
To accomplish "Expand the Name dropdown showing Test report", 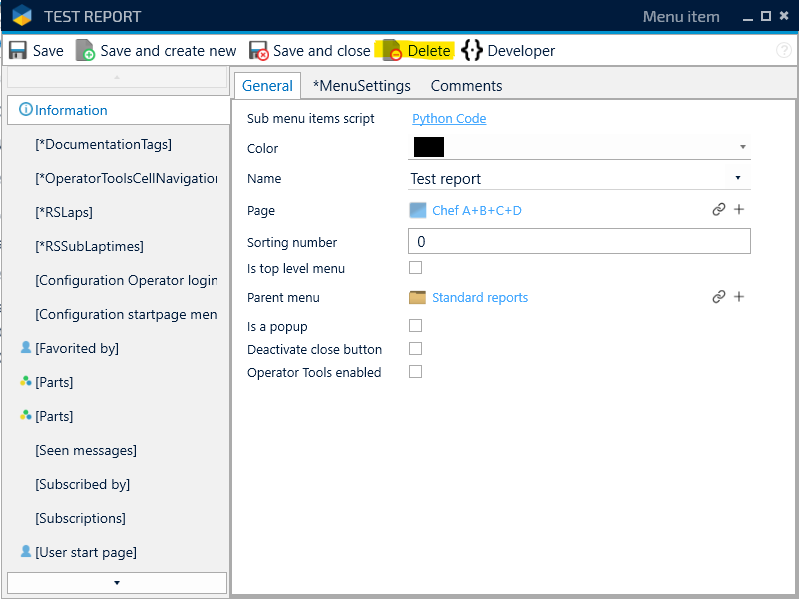I will (x=738, y=178).
